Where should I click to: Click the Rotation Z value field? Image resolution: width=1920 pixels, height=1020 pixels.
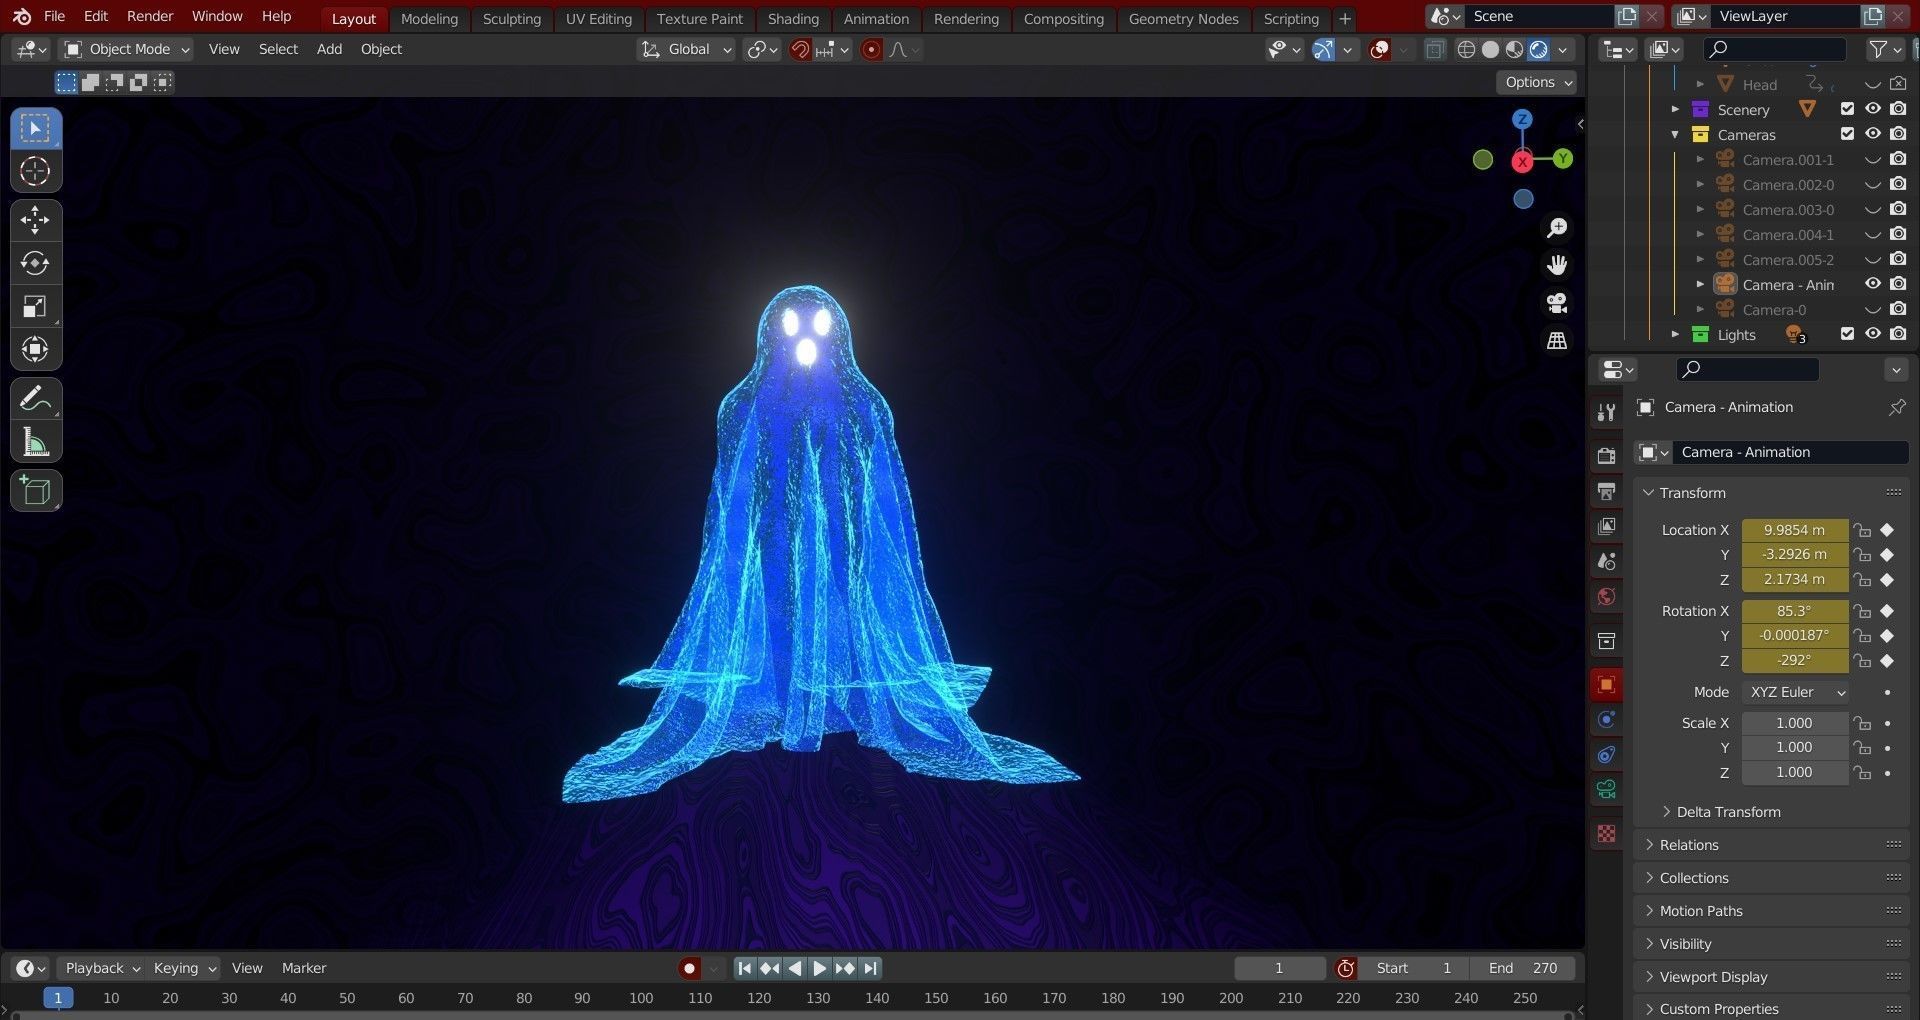(1794, 661)
